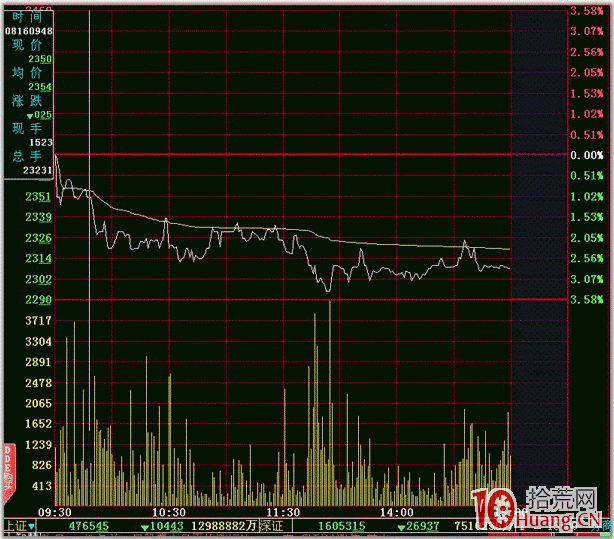Click the 10:30 time axis marker
Viewport: 614px width, 539px height.
(x=169, y=512)
